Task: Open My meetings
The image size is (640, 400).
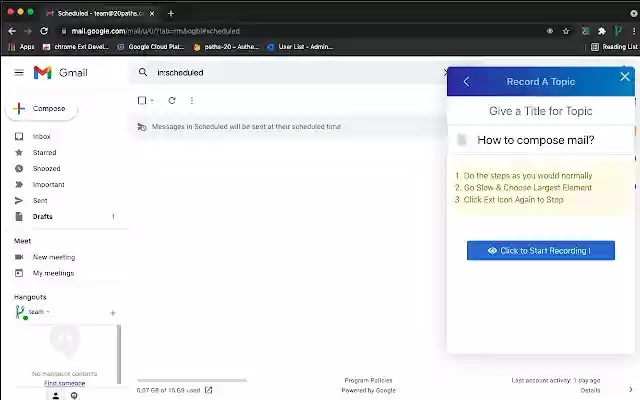Action: pos(53,273)
